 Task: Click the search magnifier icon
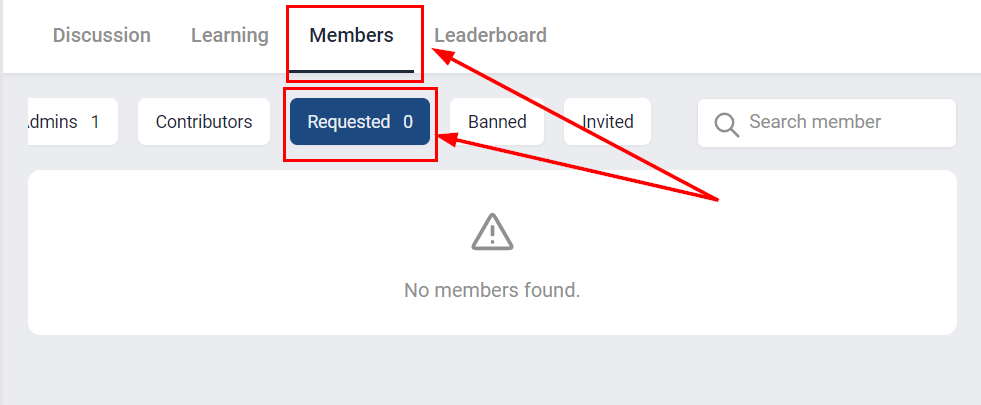[x=726, y=123]
